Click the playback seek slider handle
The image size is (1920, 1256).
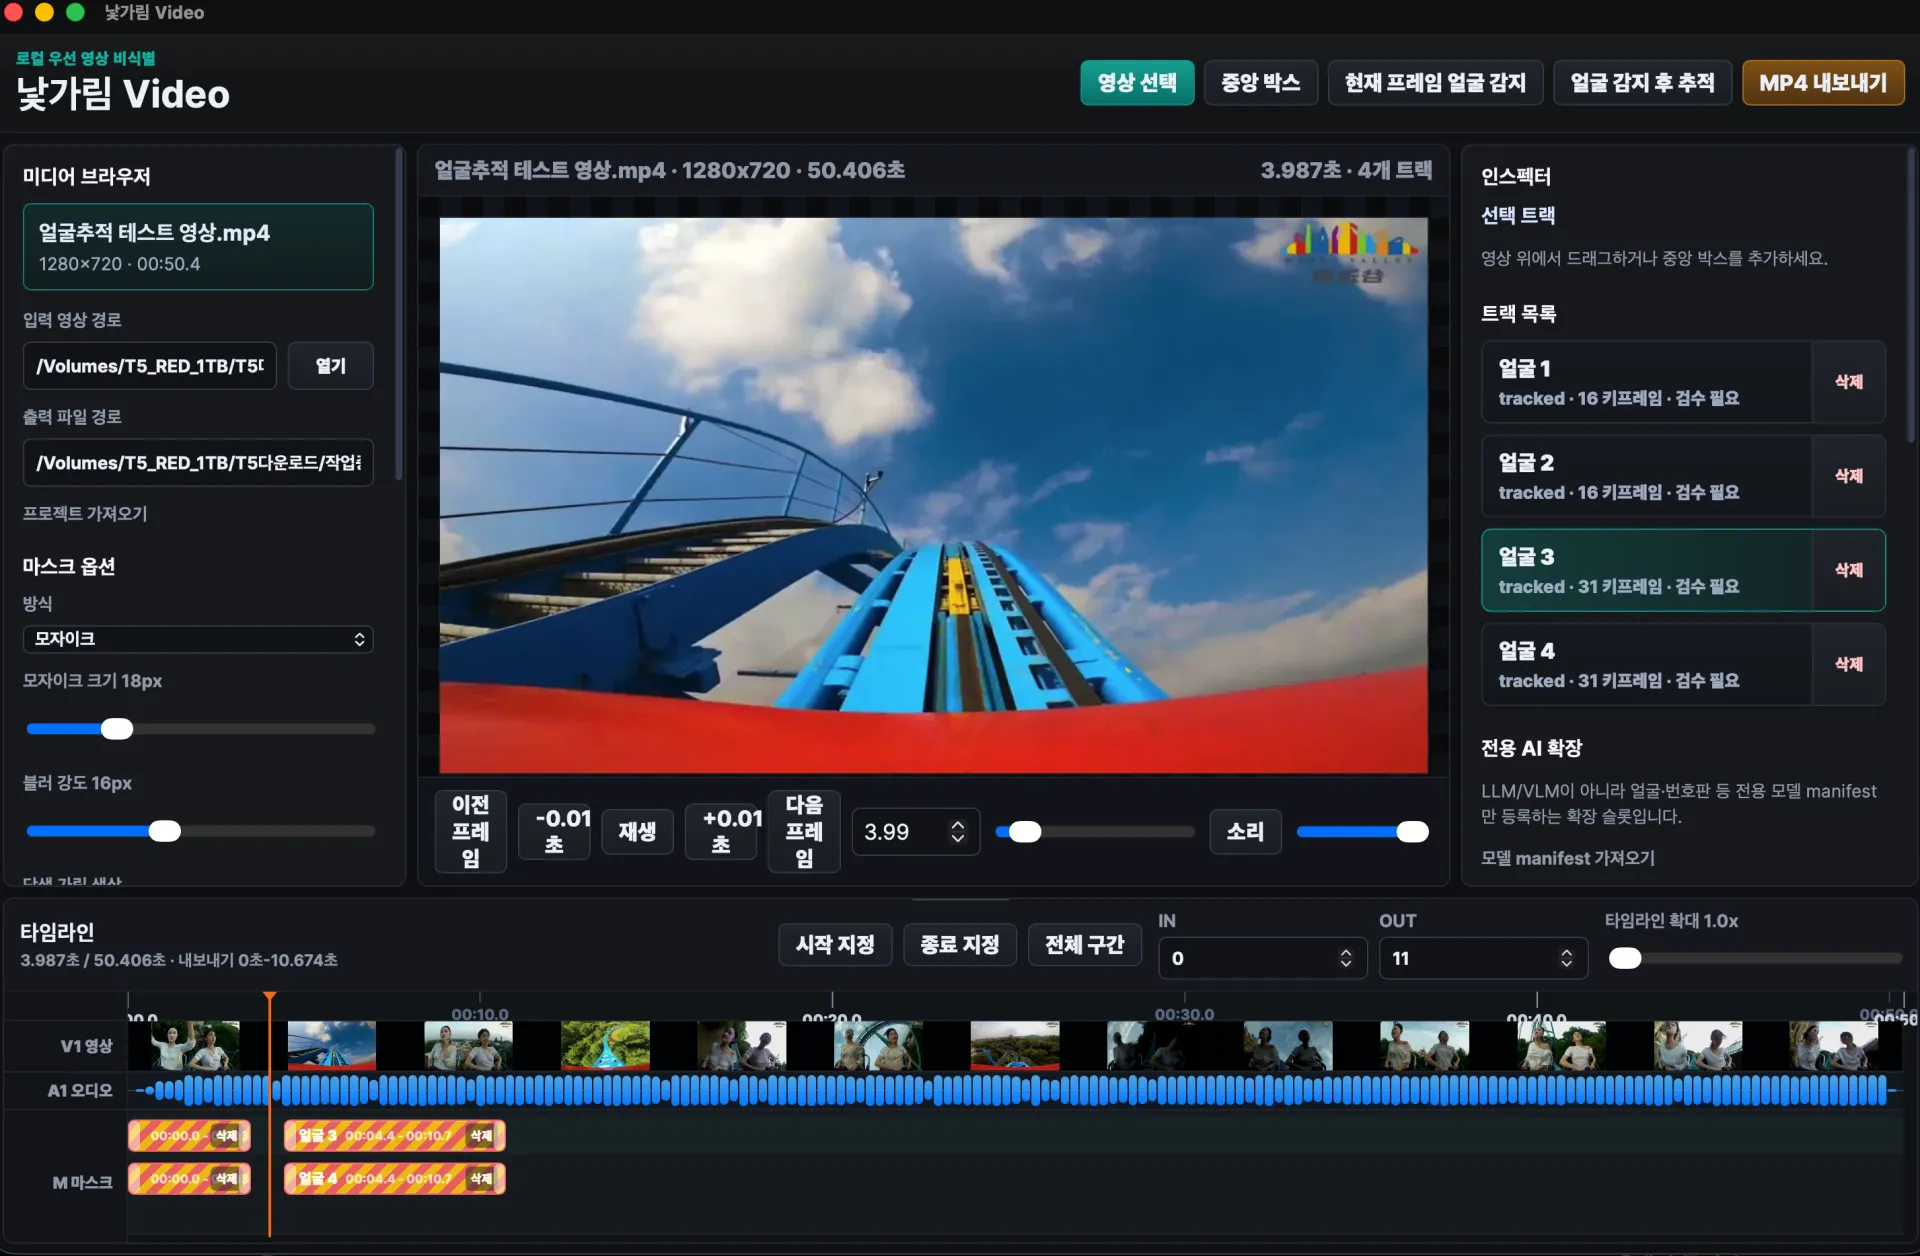pos(1025,832)
